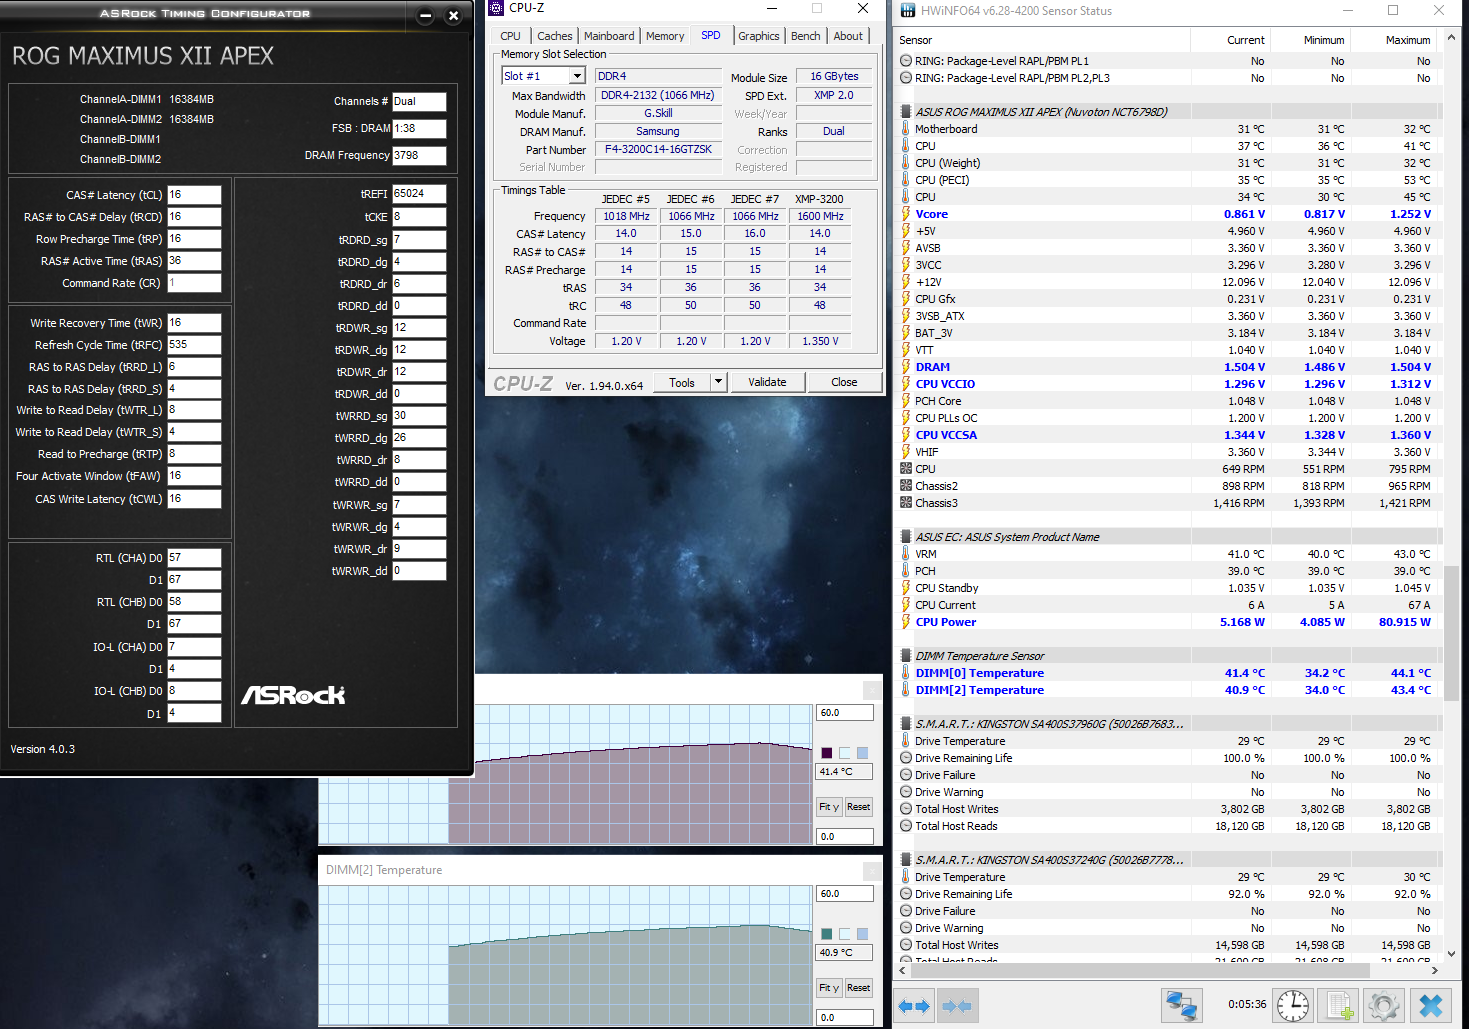Select the Graphics tab
1469x1029 pixels.
pyautogui.click(x=759, y=36)
